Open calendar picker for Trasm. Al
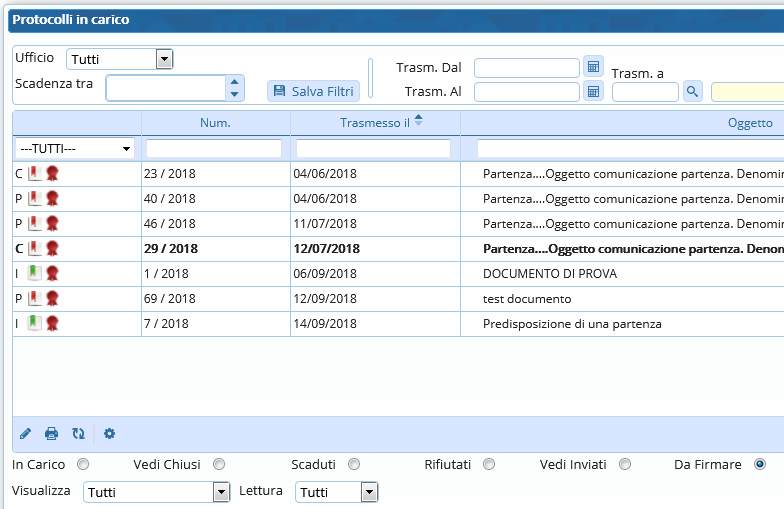The width and height of the screenshot is (784, 509). click(593, 92)
